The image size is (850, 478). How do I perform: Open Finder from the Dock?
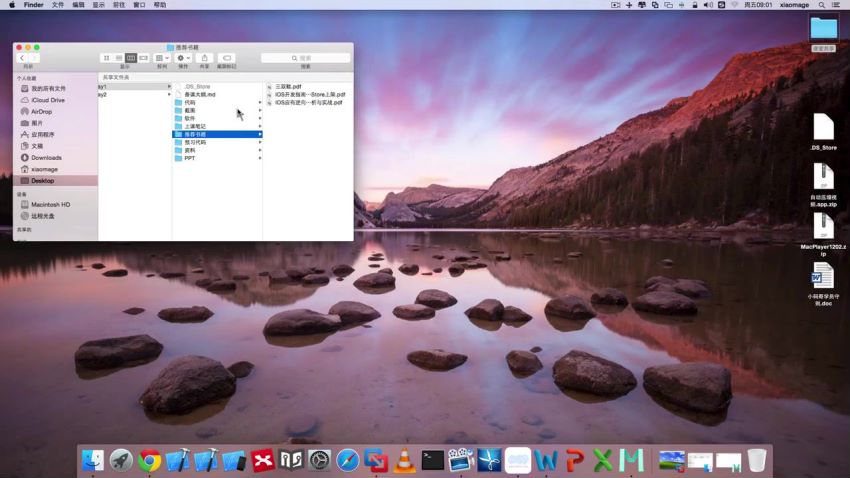[93, 460]
